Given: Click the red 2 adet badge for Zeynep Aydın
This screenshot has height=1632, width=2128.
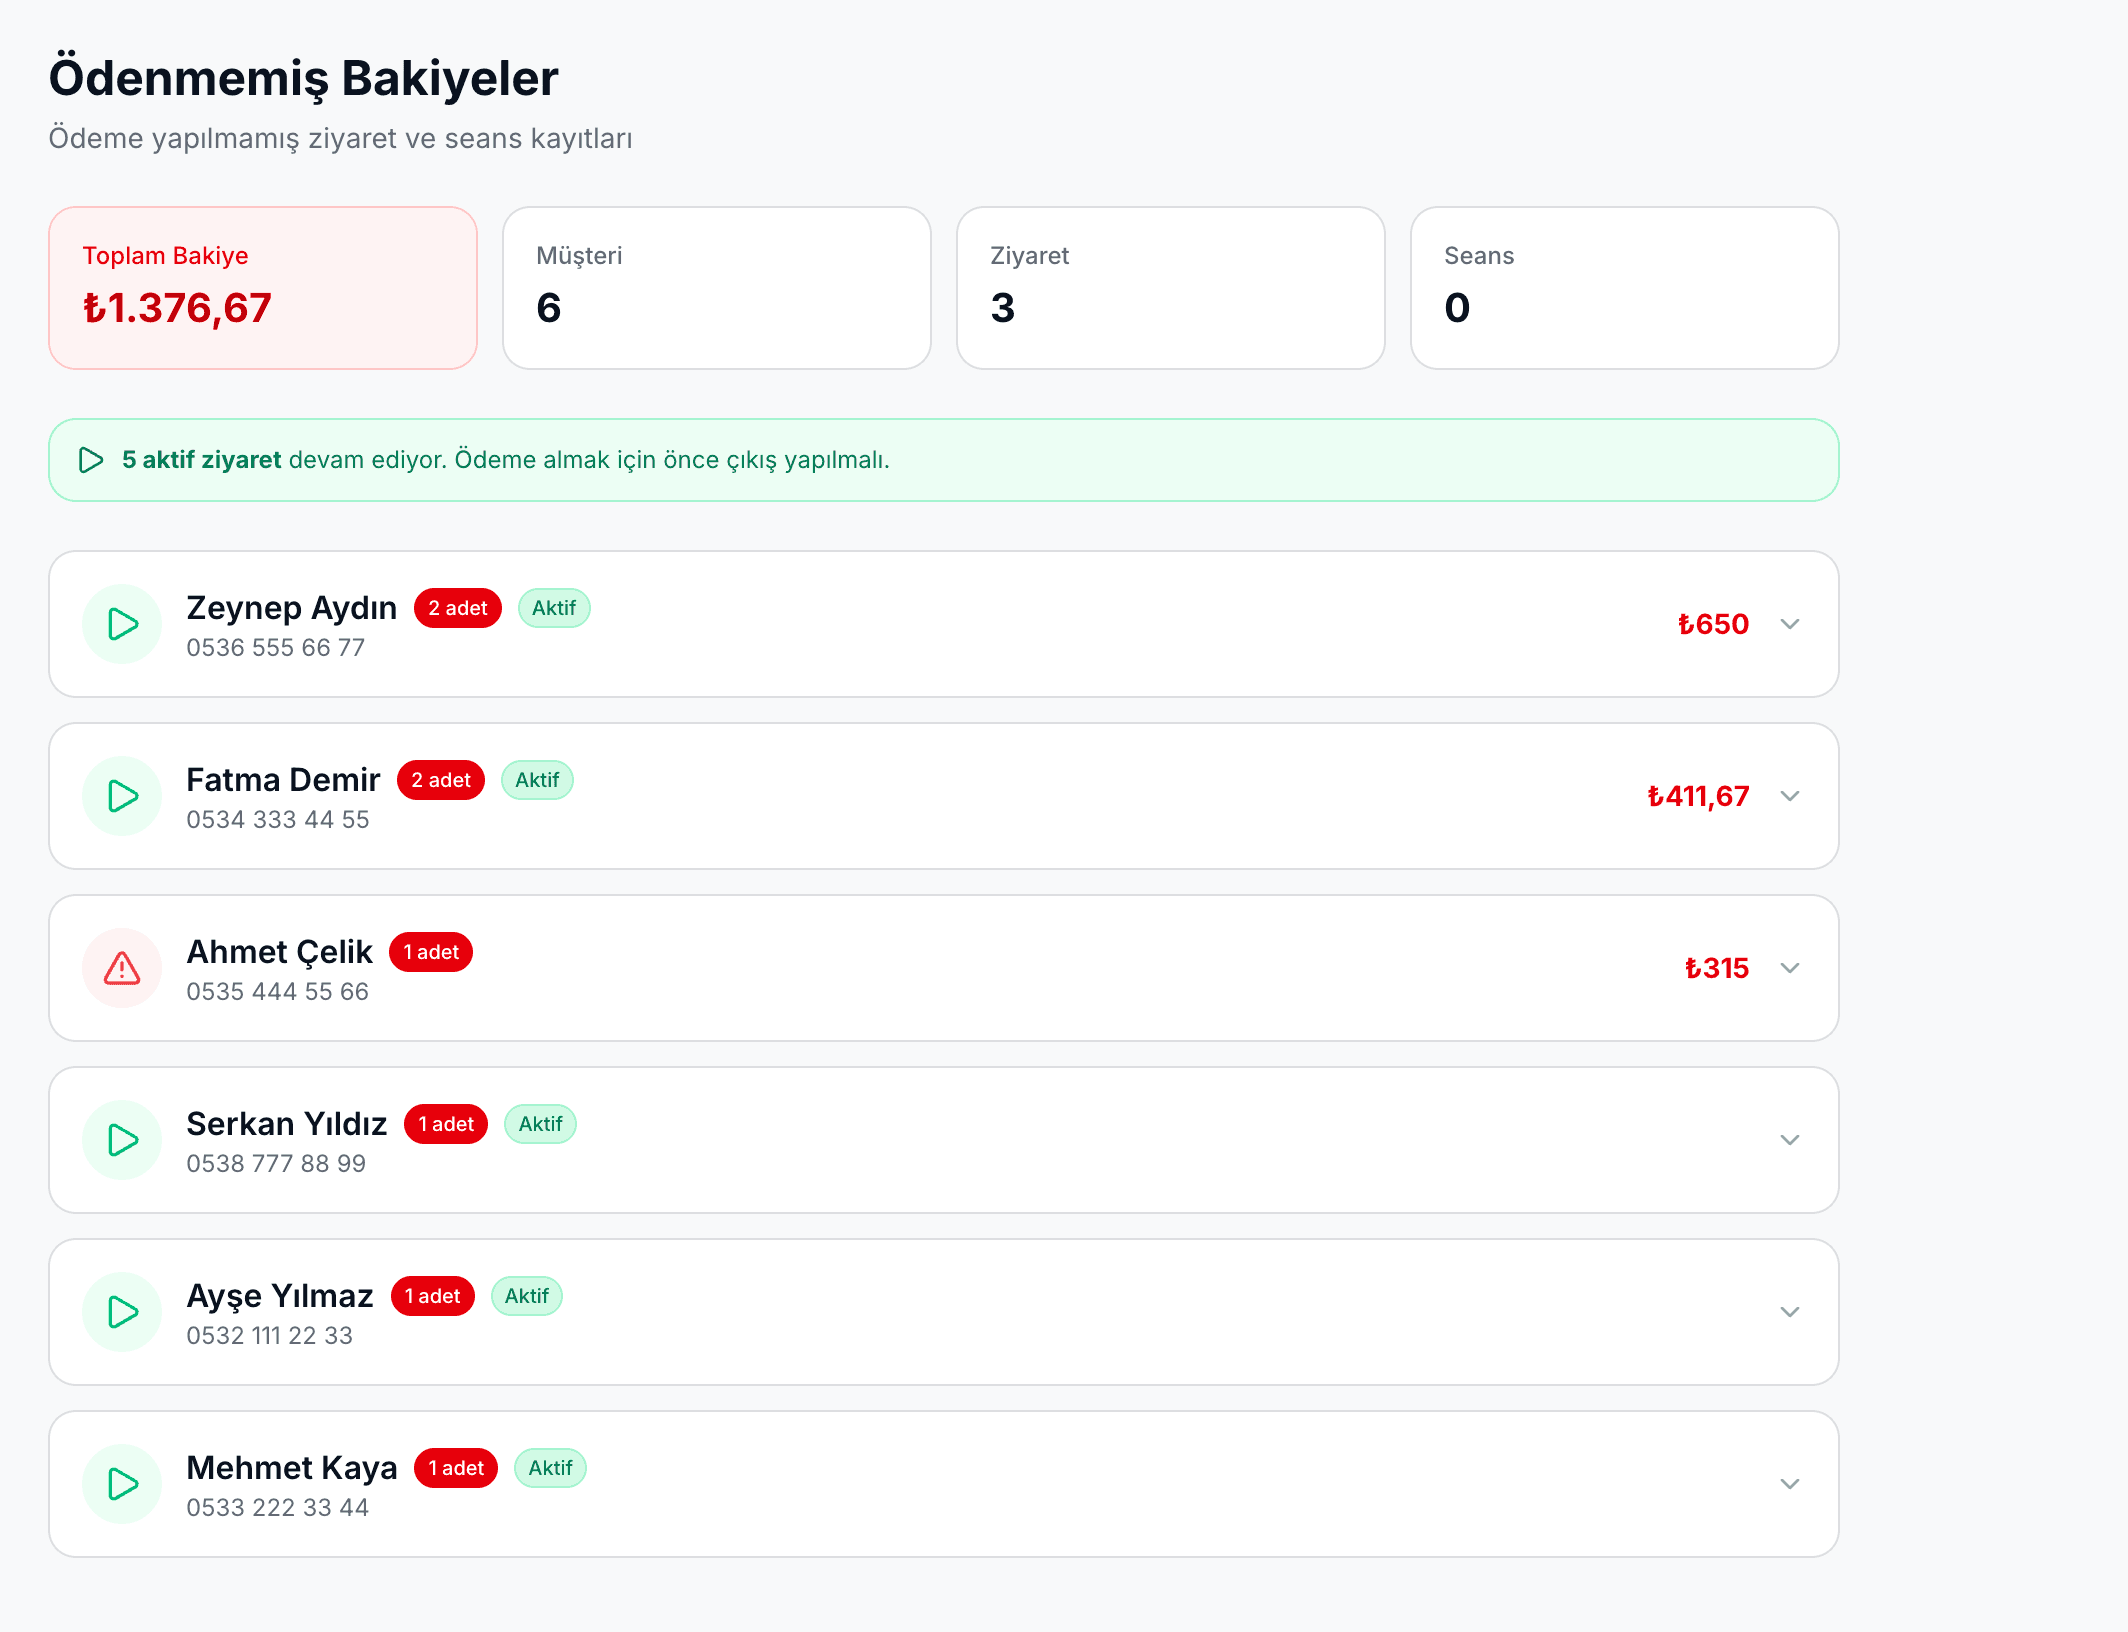Looking at the screenshot, I should (x=457, y=607).
